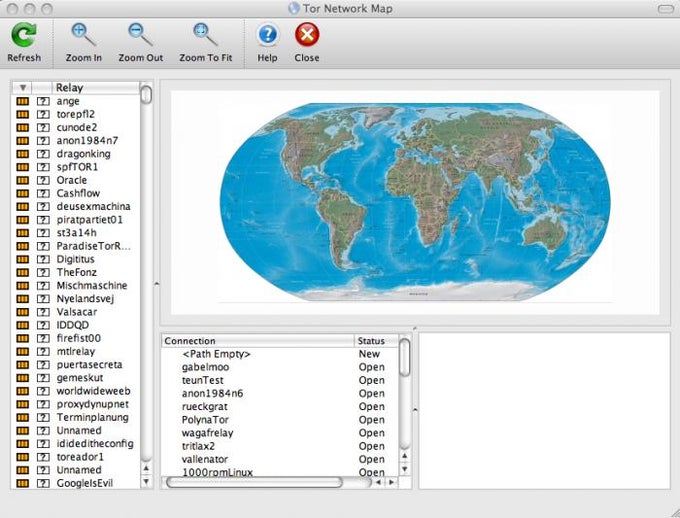Click the Relay column header
Screen dimensions: 680x518
point(96,88)
